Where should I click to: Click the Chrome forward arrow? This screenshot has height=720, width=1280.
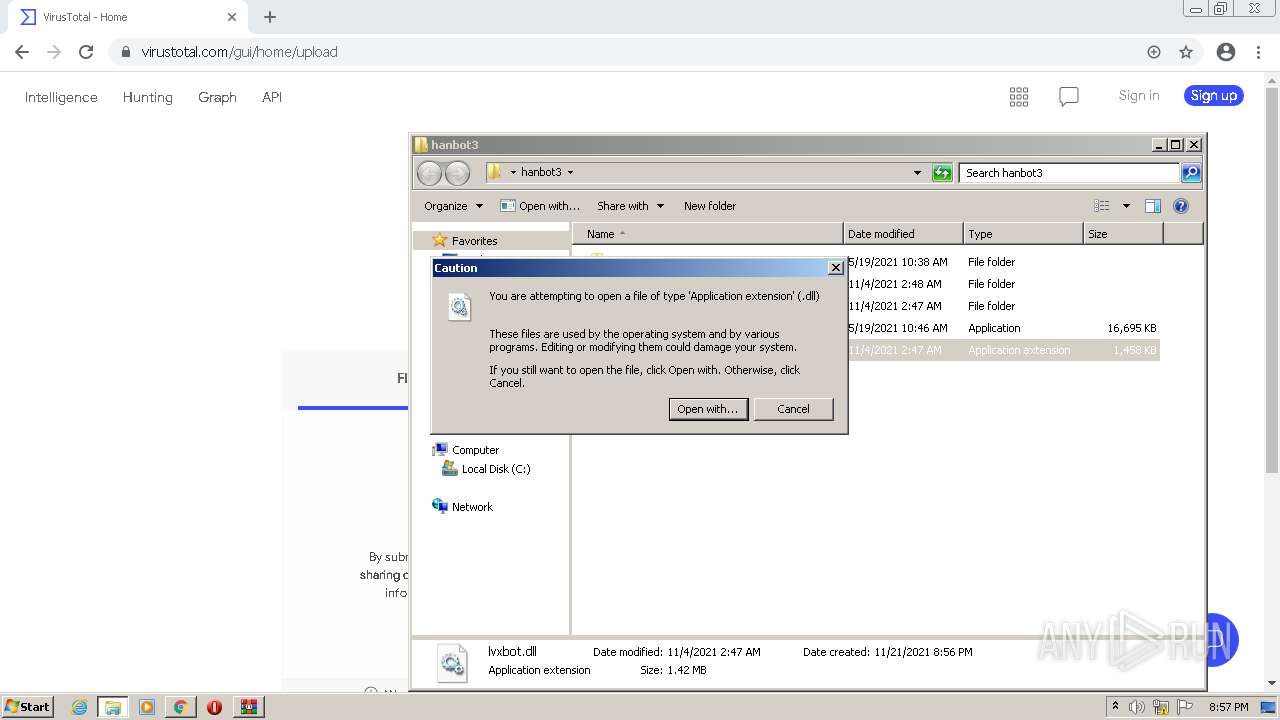click(54, 52)
